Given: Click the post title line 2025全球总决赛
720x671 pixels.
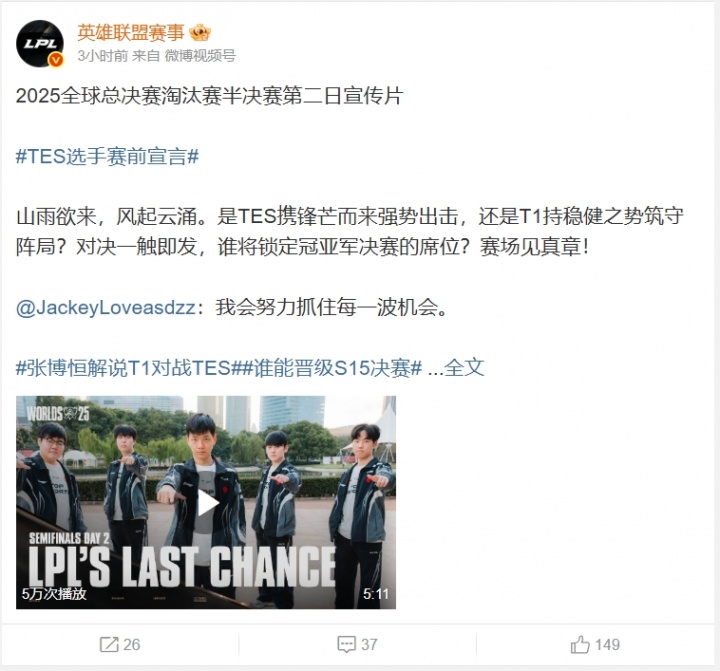Looking at the screenshot, I should click(209, 96).
